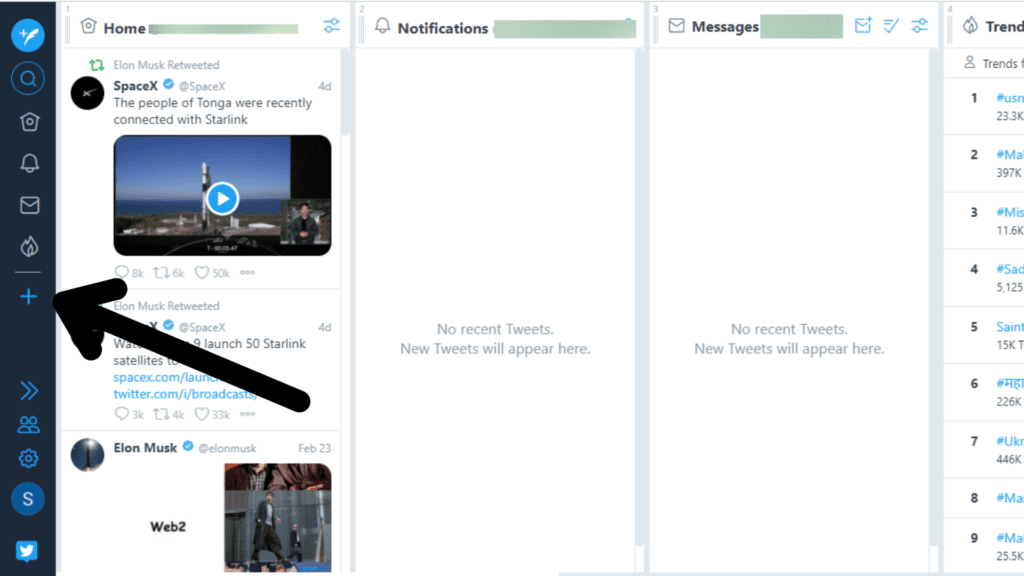Screen dimensions: 1024x576
Task: Click the Trending column flame icon
Action: click(x=970, y=25)
